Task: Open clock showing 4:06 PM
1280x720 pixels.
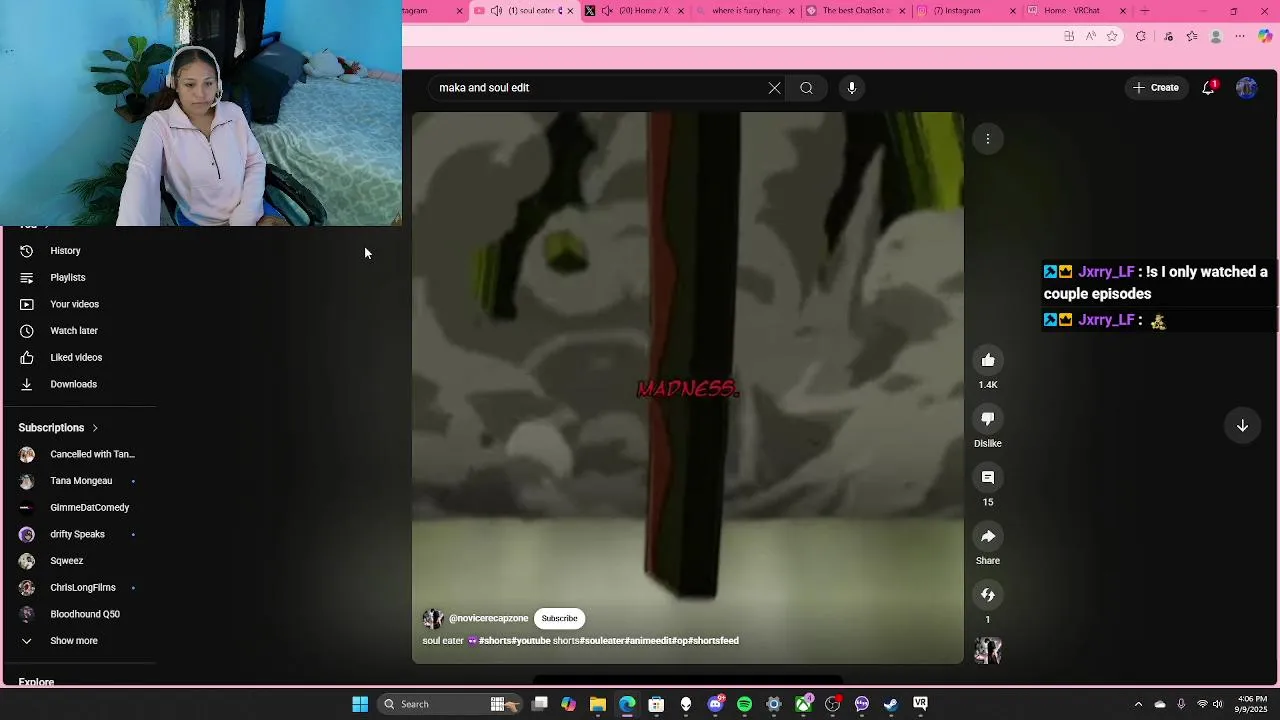Action: 1252,704
